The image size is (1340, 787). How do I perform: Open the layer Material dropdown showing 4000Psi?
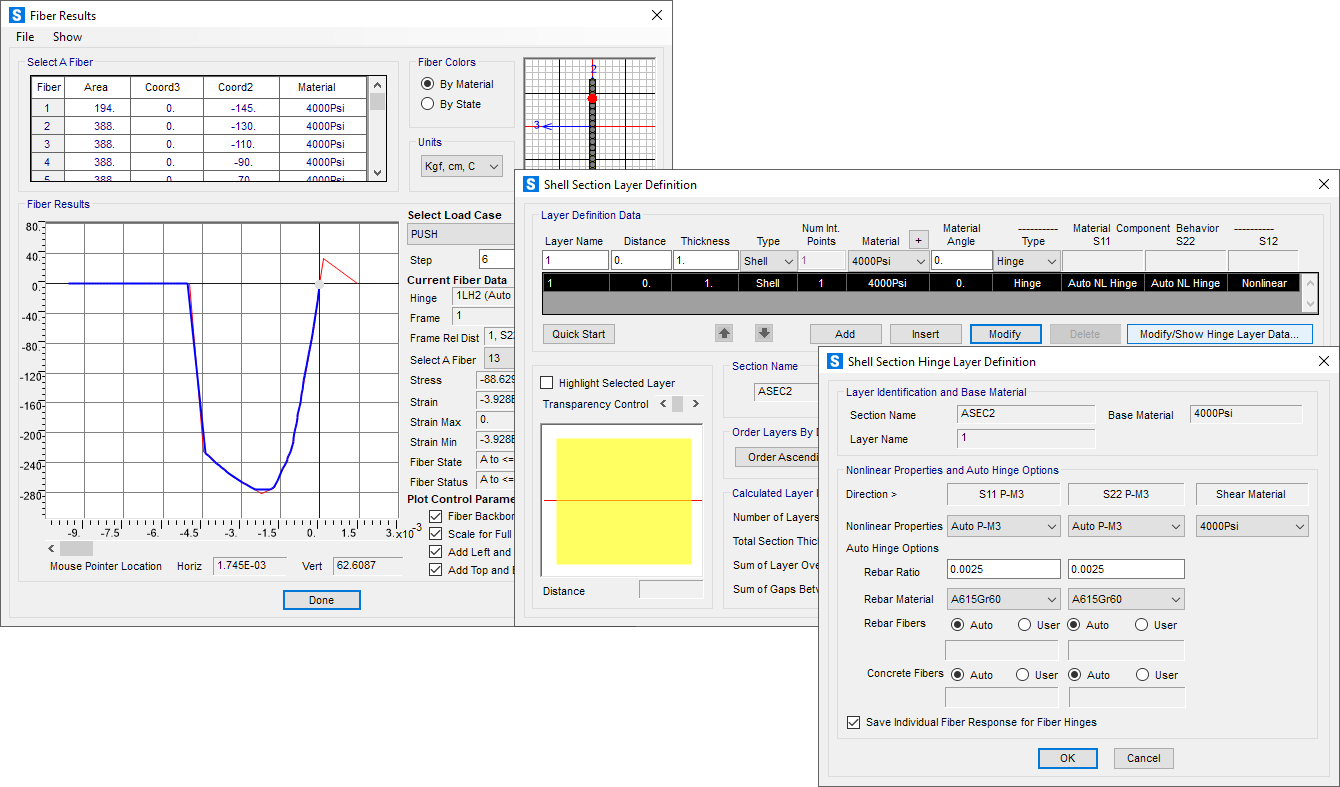(888, 261)
